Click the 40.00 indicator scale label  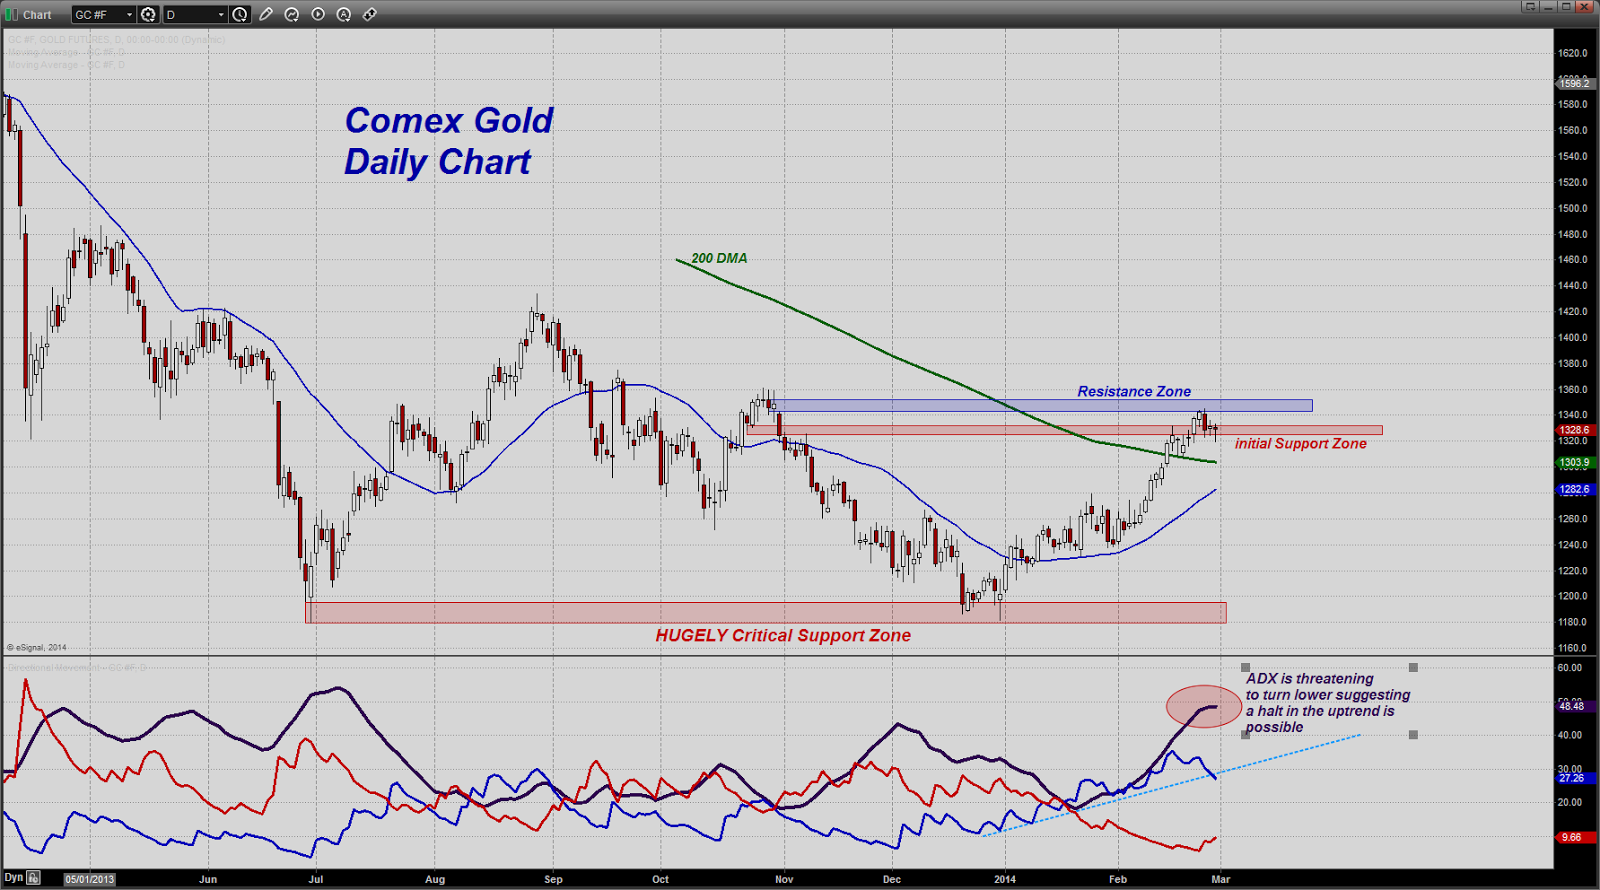point(1570,735)
